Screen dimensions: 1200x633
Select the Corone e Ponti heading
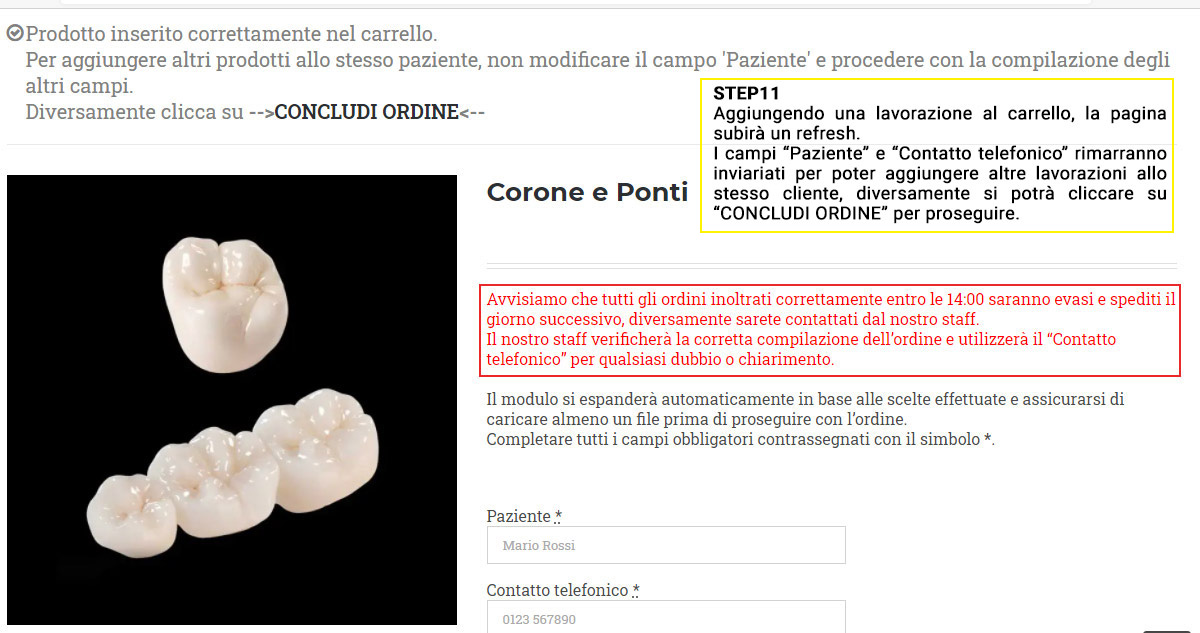tap(587, 192)
